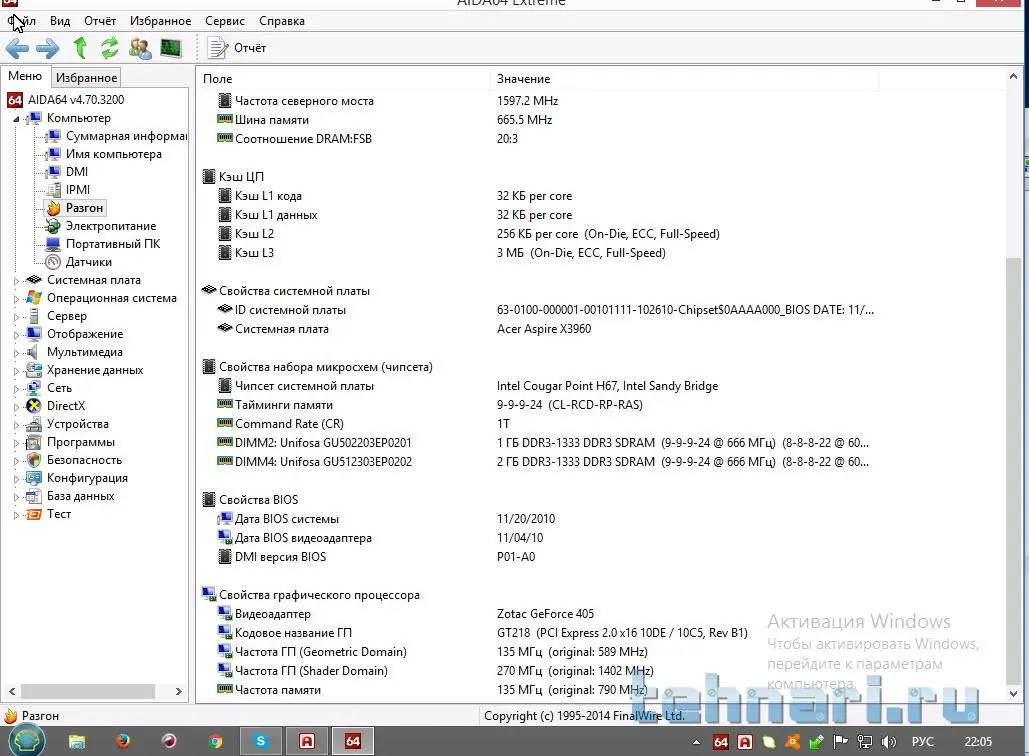
Task: Open the Сервис menu
Action: pos(225,21)
